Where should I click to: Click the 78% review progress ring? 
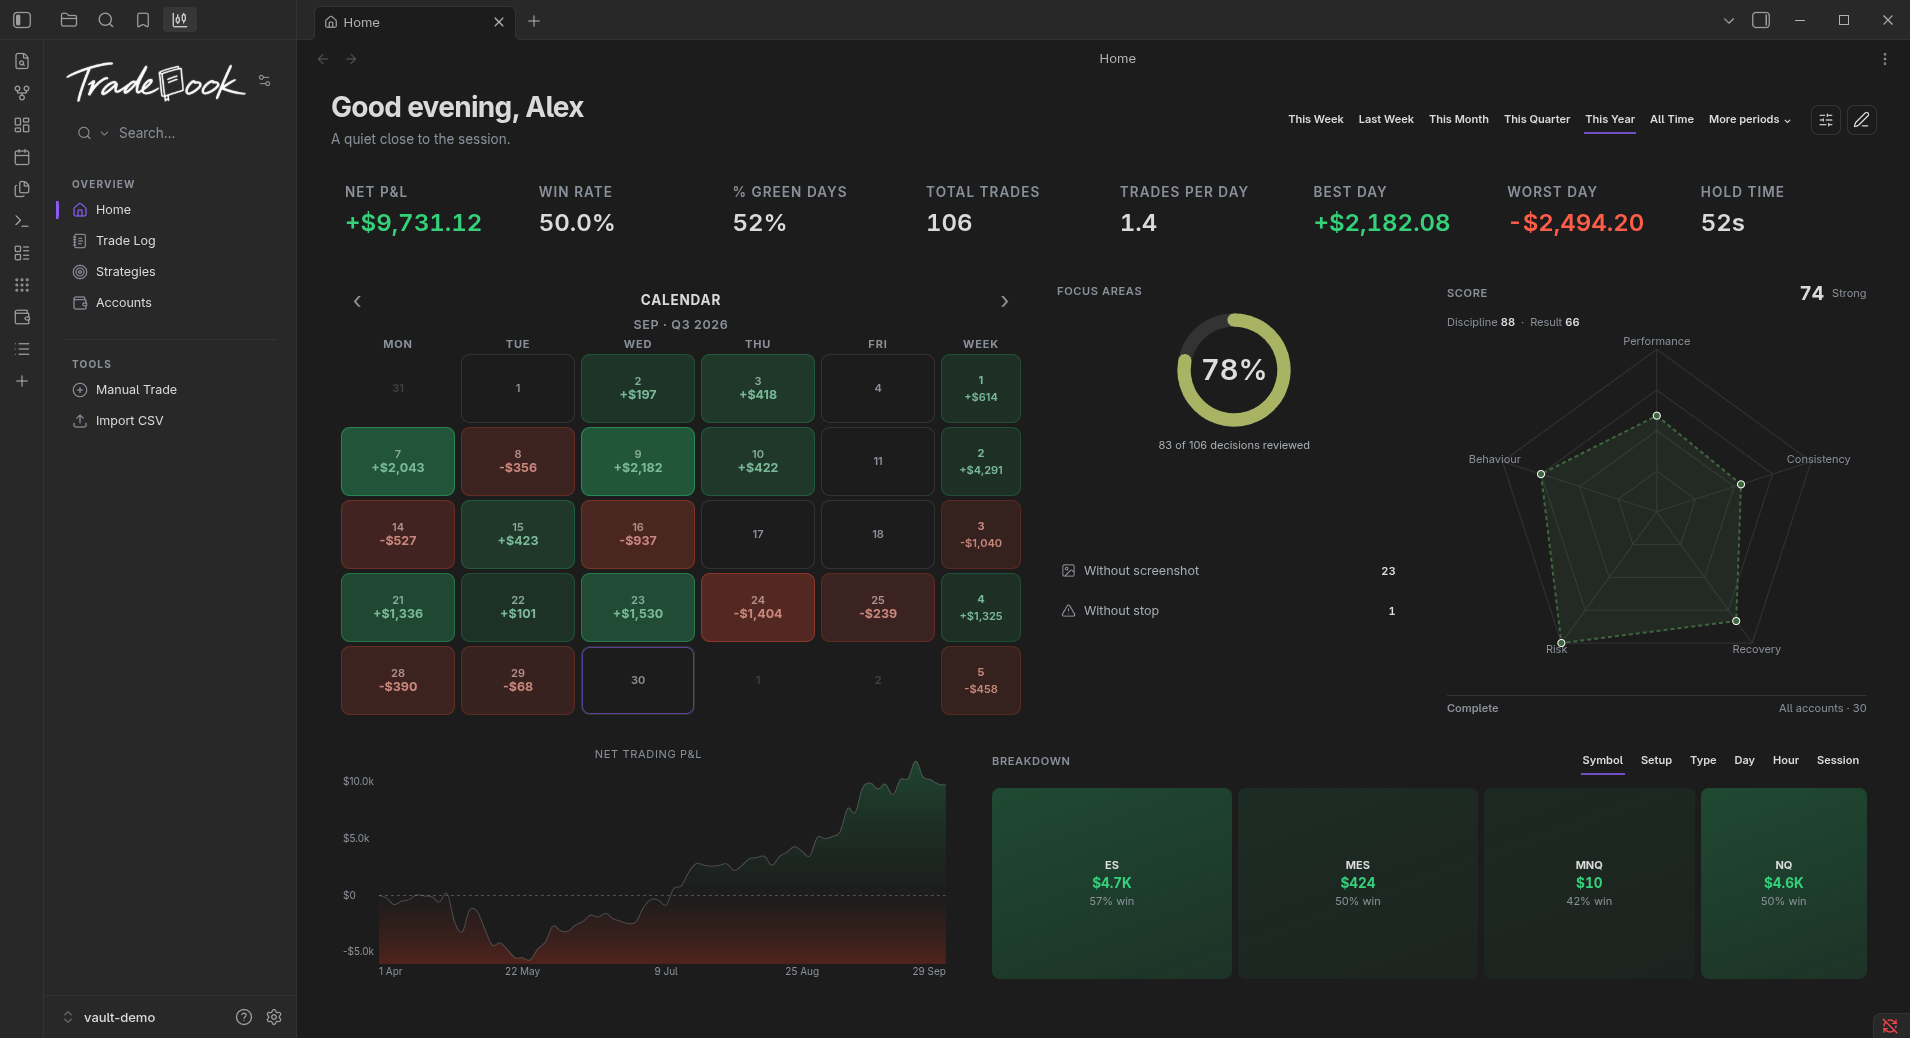point(1233,370)
